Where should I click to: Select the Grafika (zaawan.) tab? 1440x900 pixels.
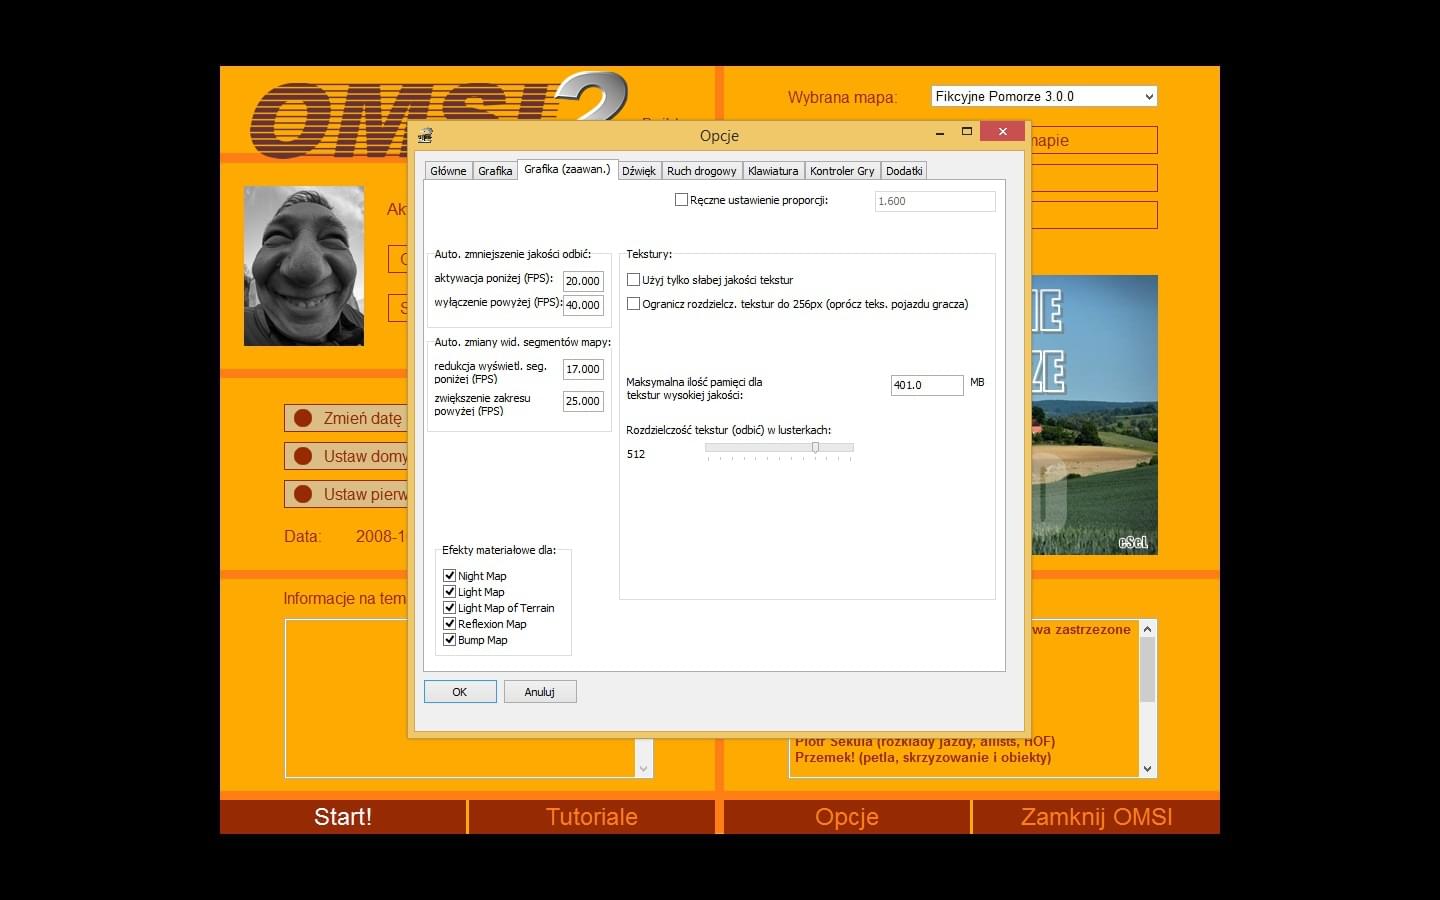click(x=567, y=169)
